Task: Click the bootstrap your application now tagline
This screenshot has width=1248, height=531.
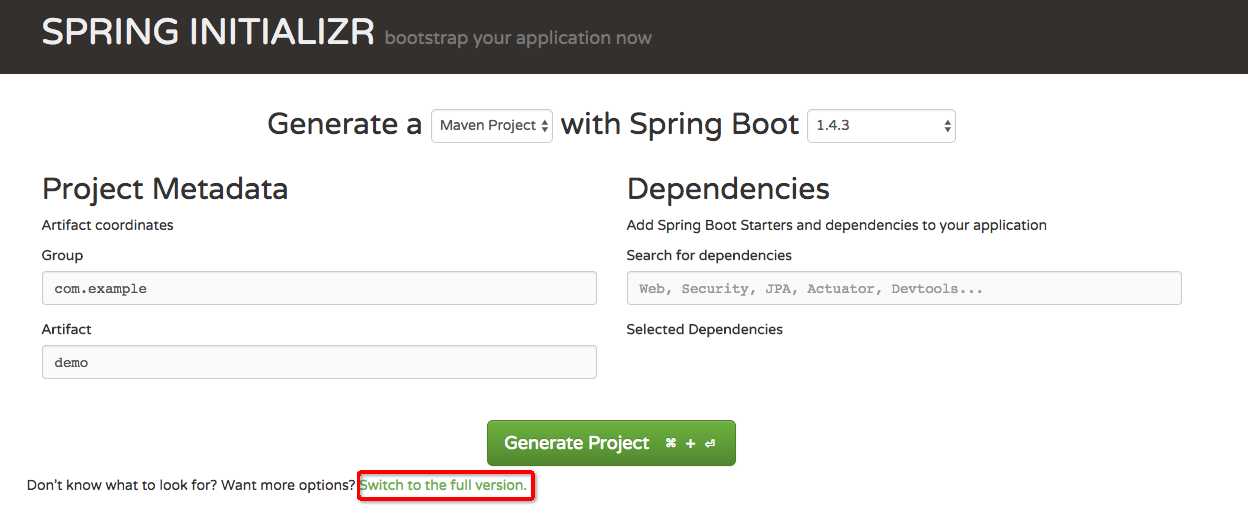Action: pyautogui.click(x=518, y=38)
